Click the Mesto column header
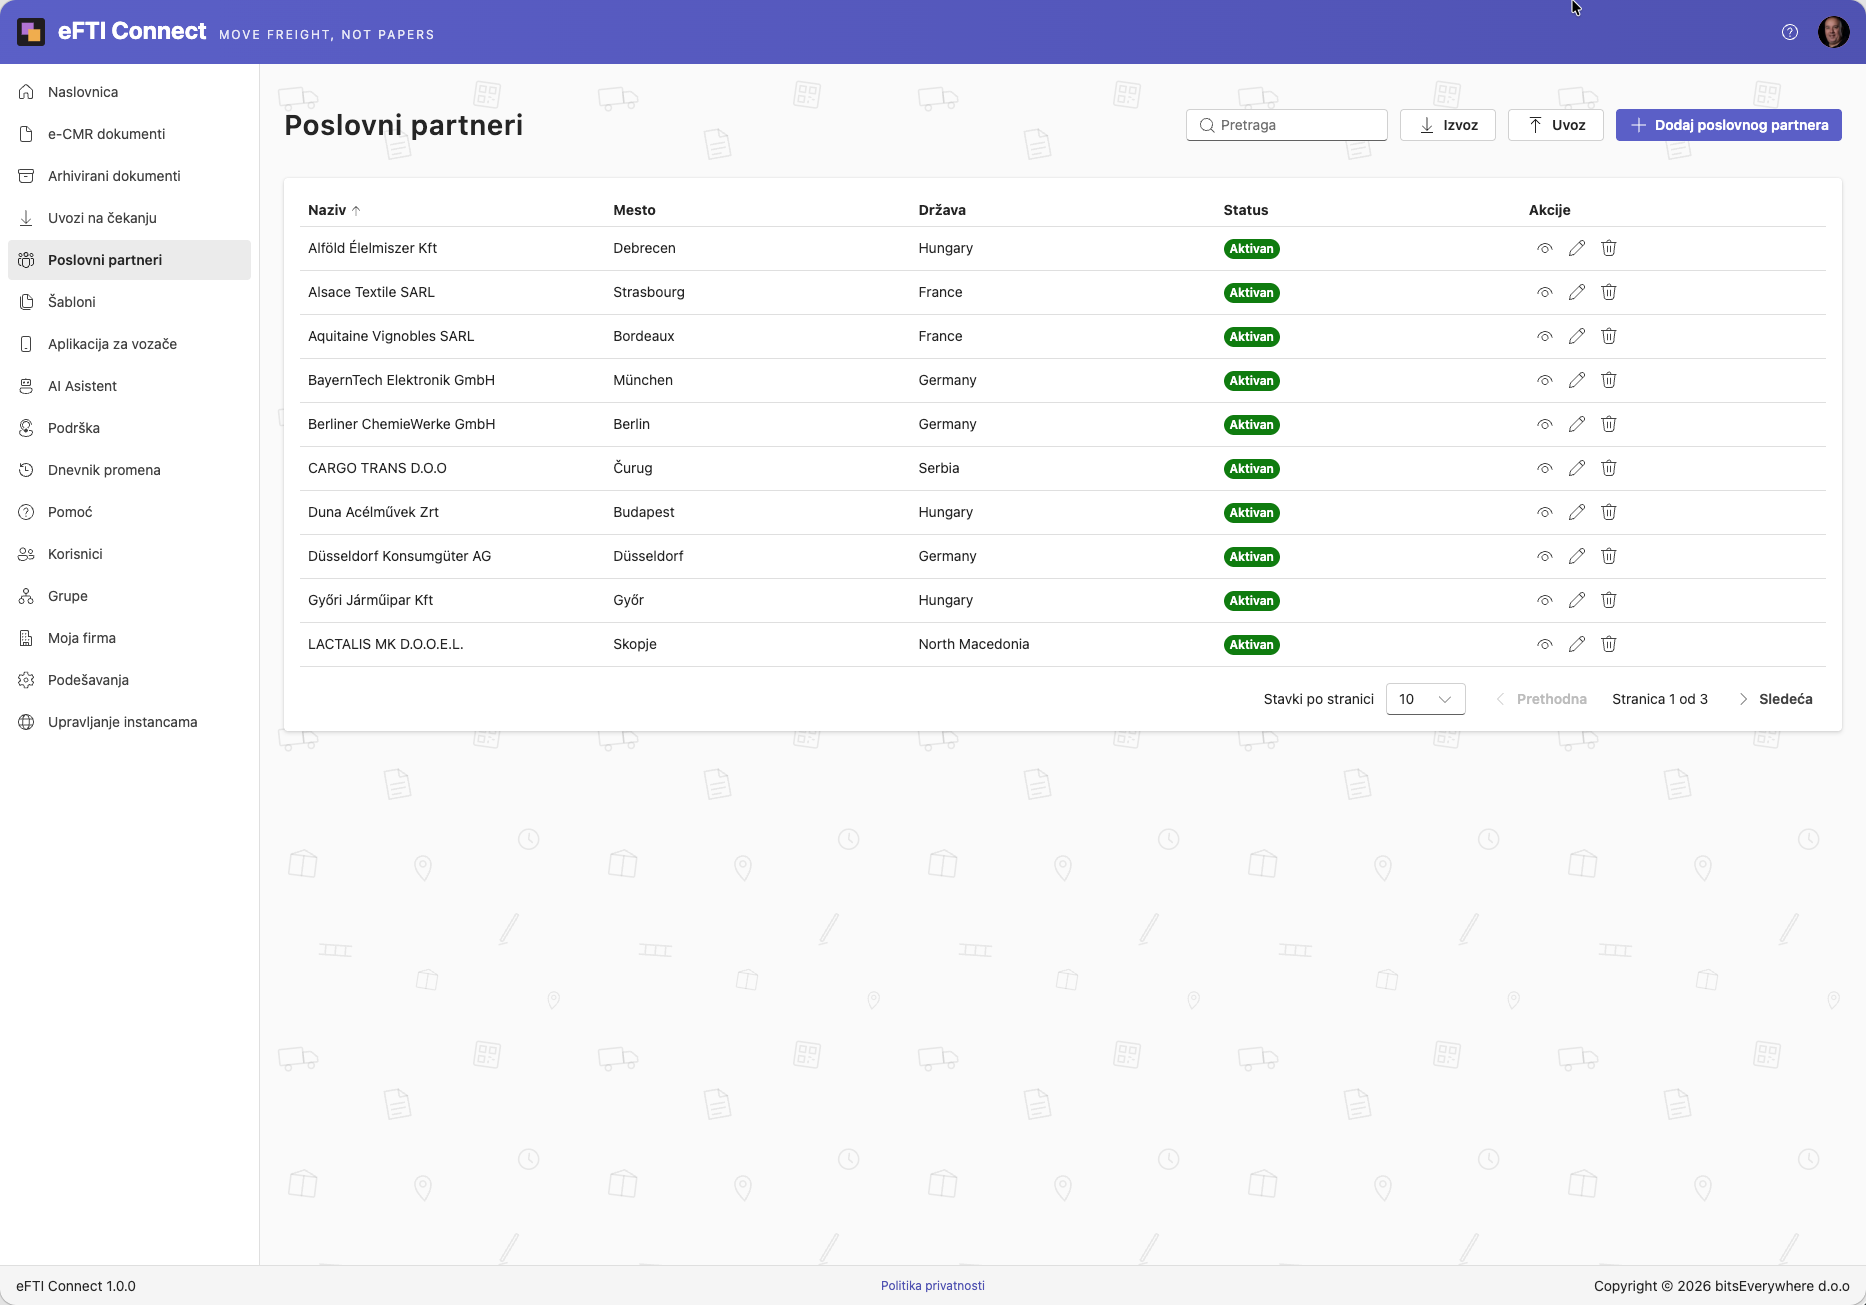Viewport: 1866px width, 1305px height. [634, 210]
